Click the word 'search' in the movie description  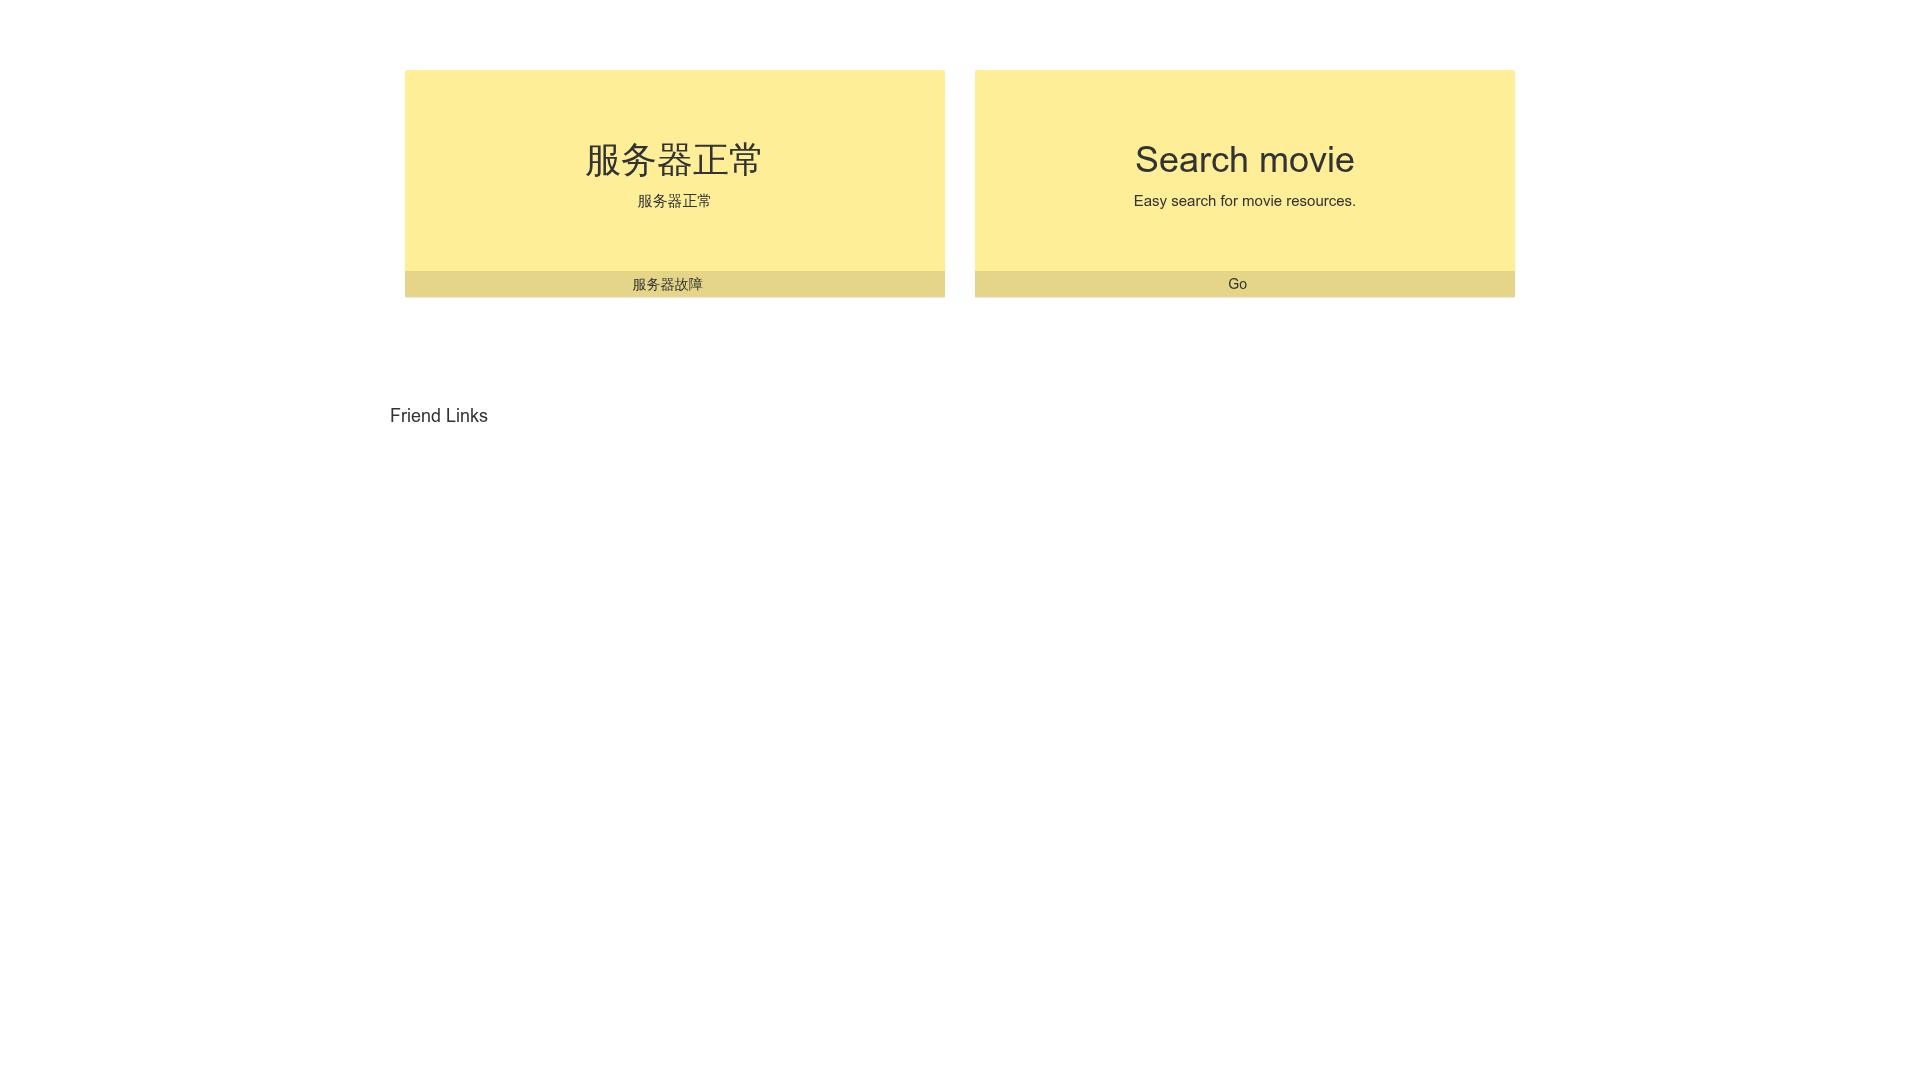click(1193, 201)
